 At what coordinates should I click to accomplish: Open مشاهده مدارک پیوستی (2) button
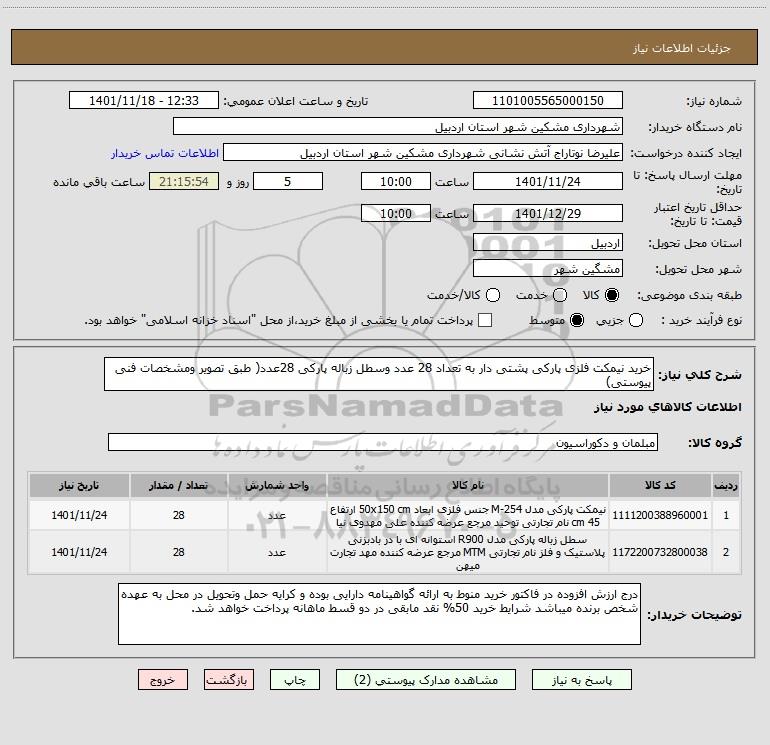[x=426, y=680]
